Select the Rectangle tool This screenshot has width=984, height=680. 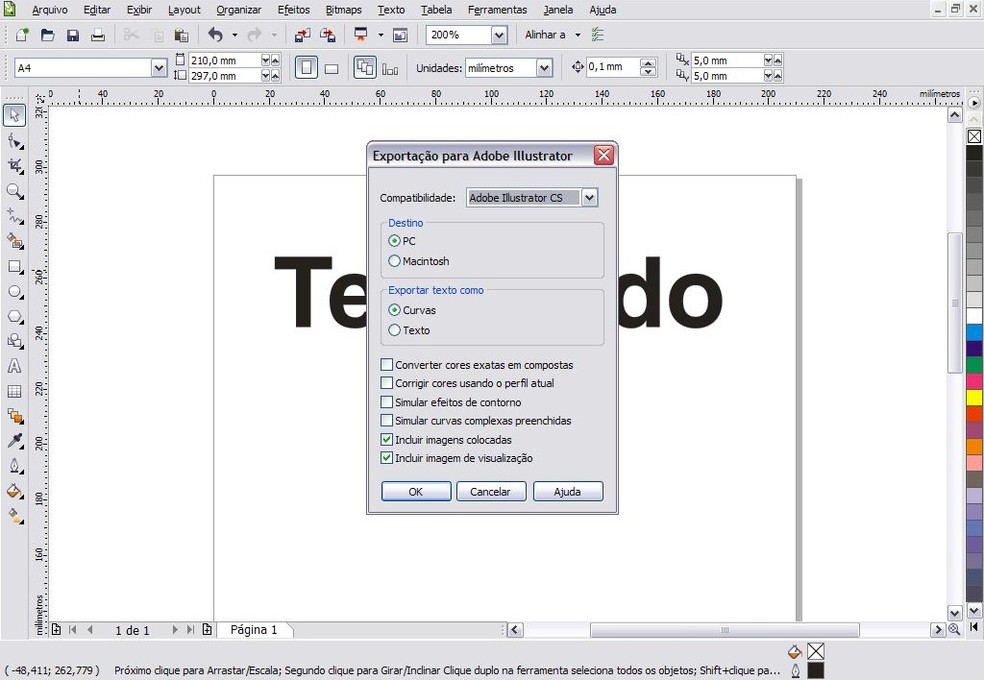[14, 267]
